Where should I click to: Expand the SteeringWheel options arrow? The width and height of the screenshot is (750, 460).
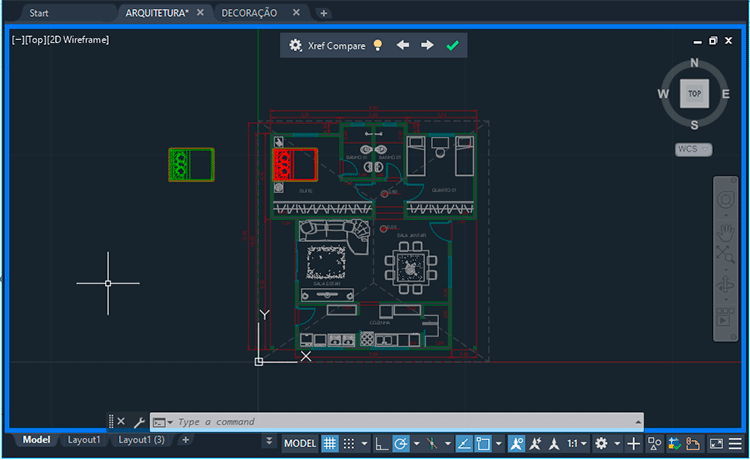click(x=726, y=215)
